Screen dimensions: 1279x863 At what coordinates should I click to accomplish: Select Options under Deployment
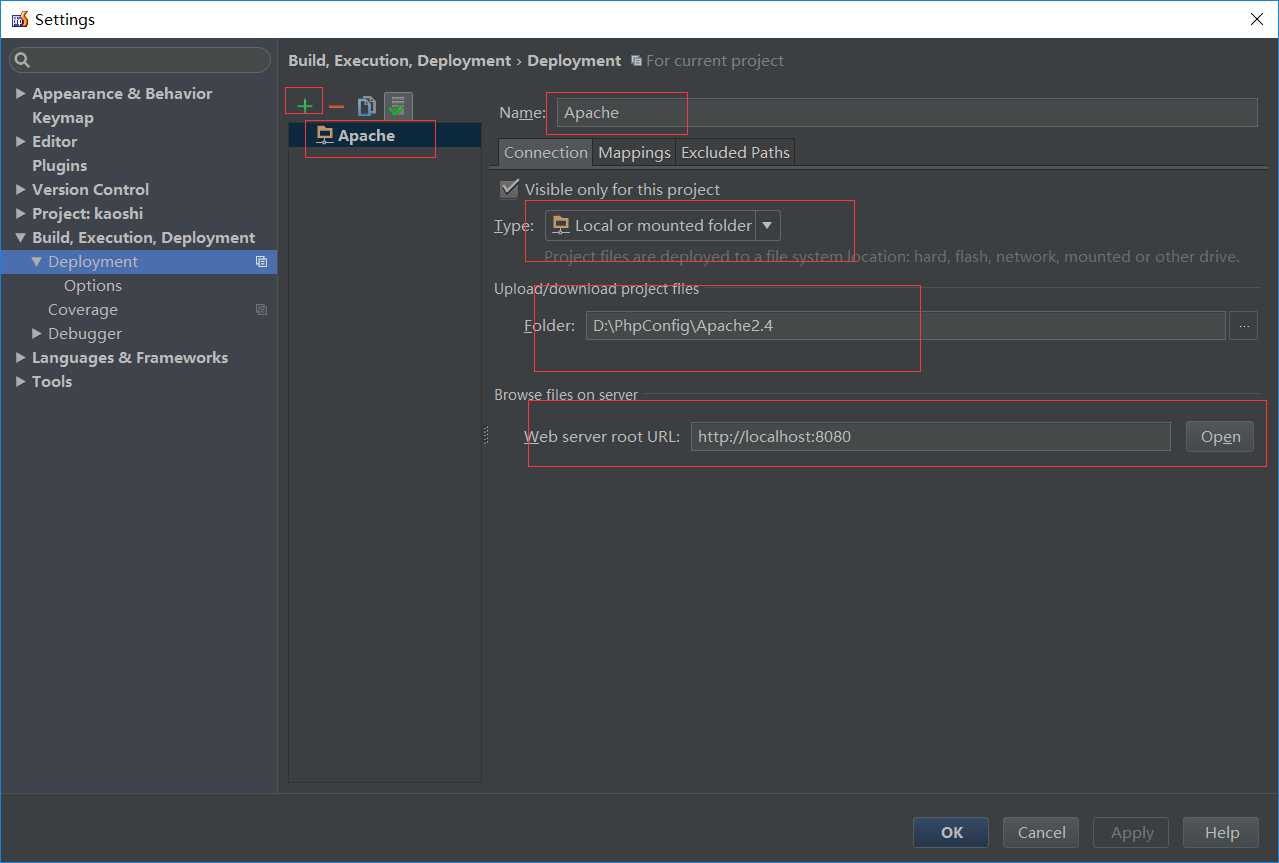click(93, 285)
